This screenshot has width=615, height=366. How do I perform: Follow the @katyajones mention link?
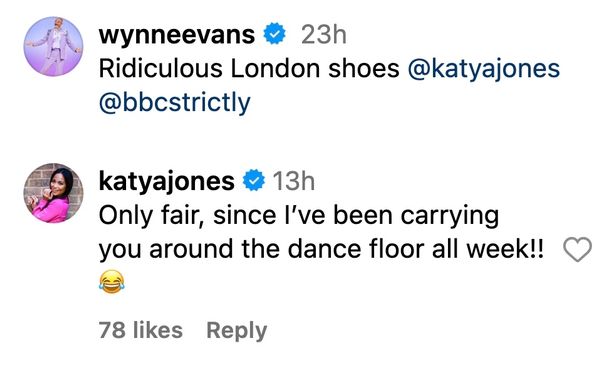point(484,69)
